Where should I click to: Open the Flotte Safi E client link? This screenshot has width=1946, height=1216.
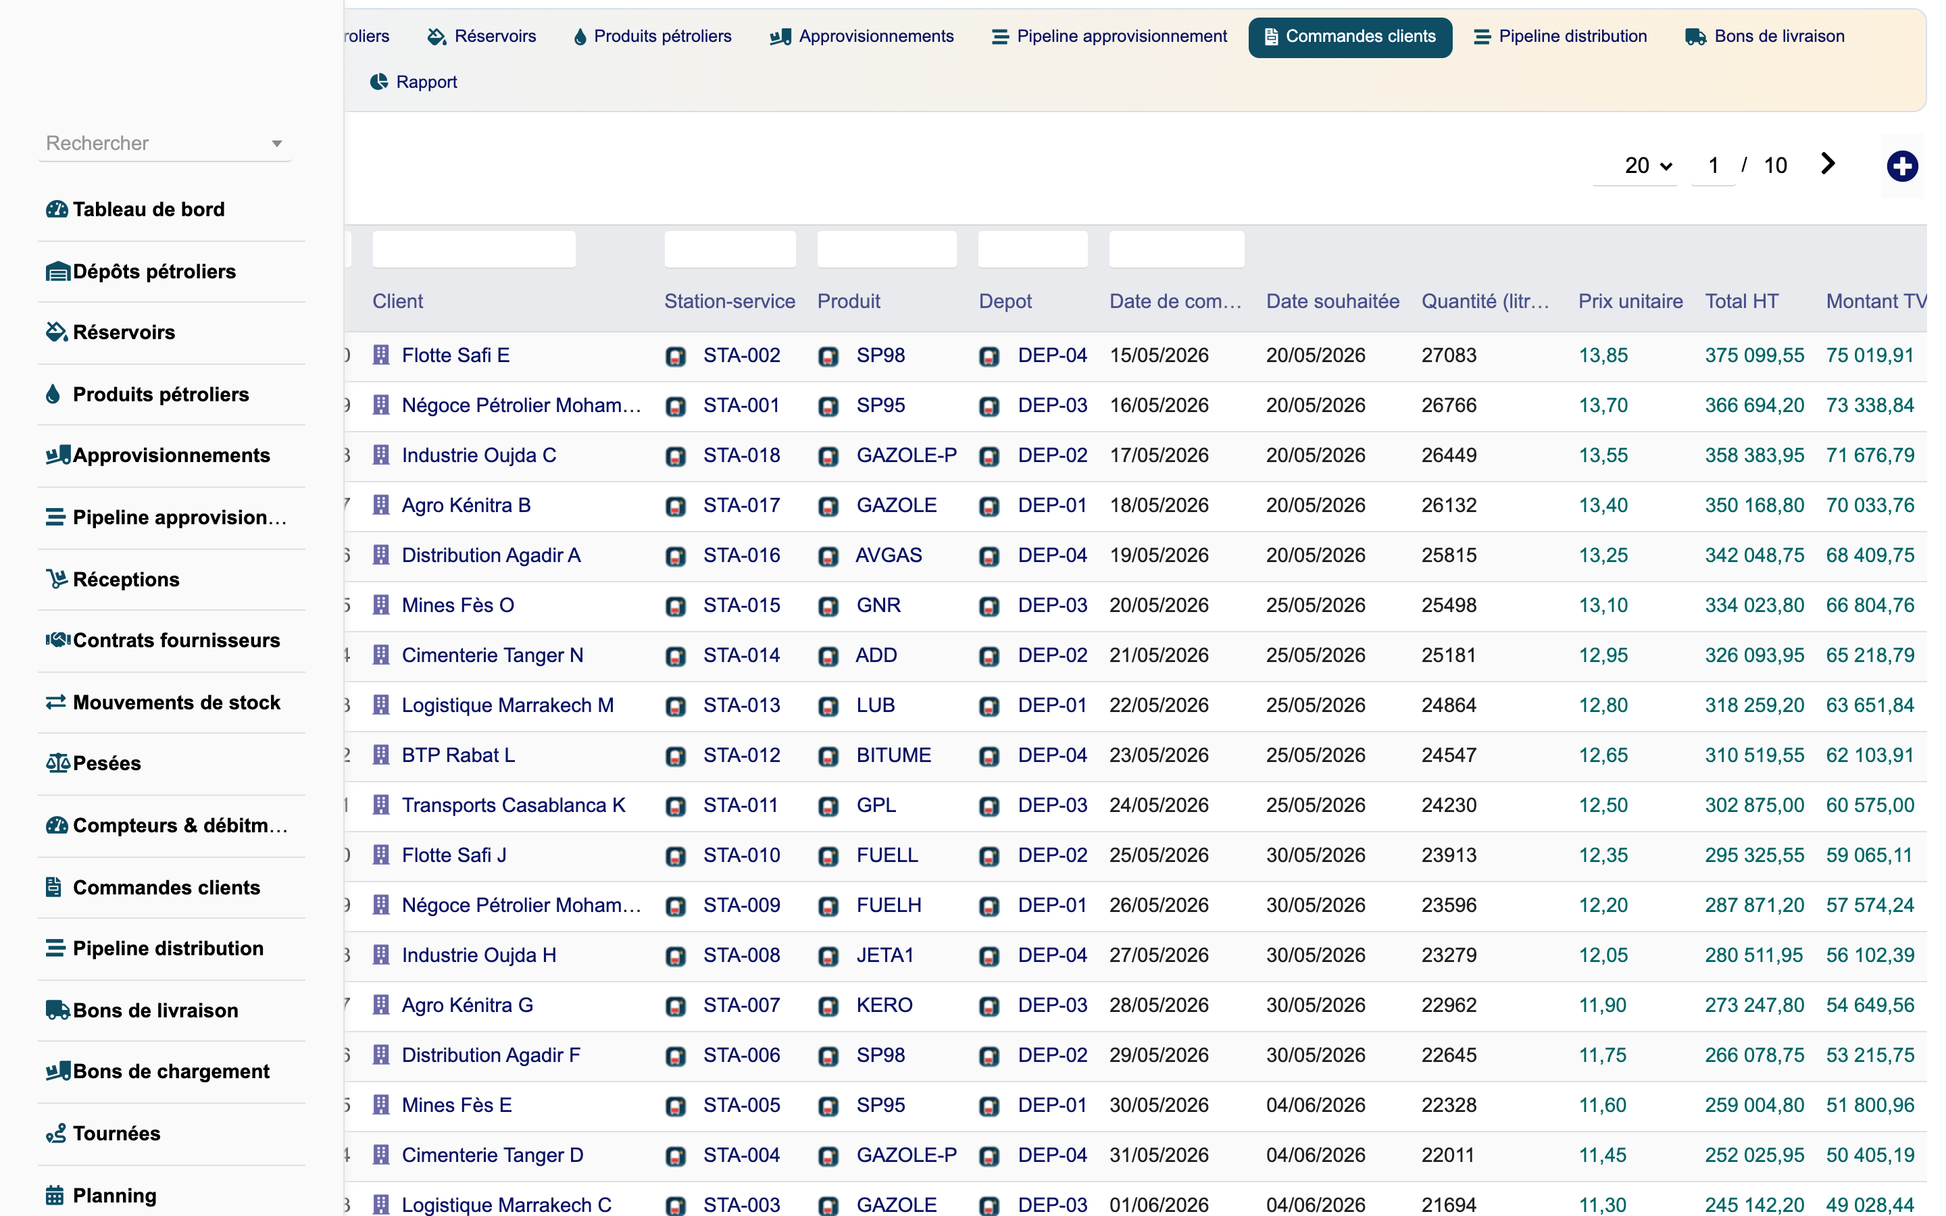tap(456, 355)
